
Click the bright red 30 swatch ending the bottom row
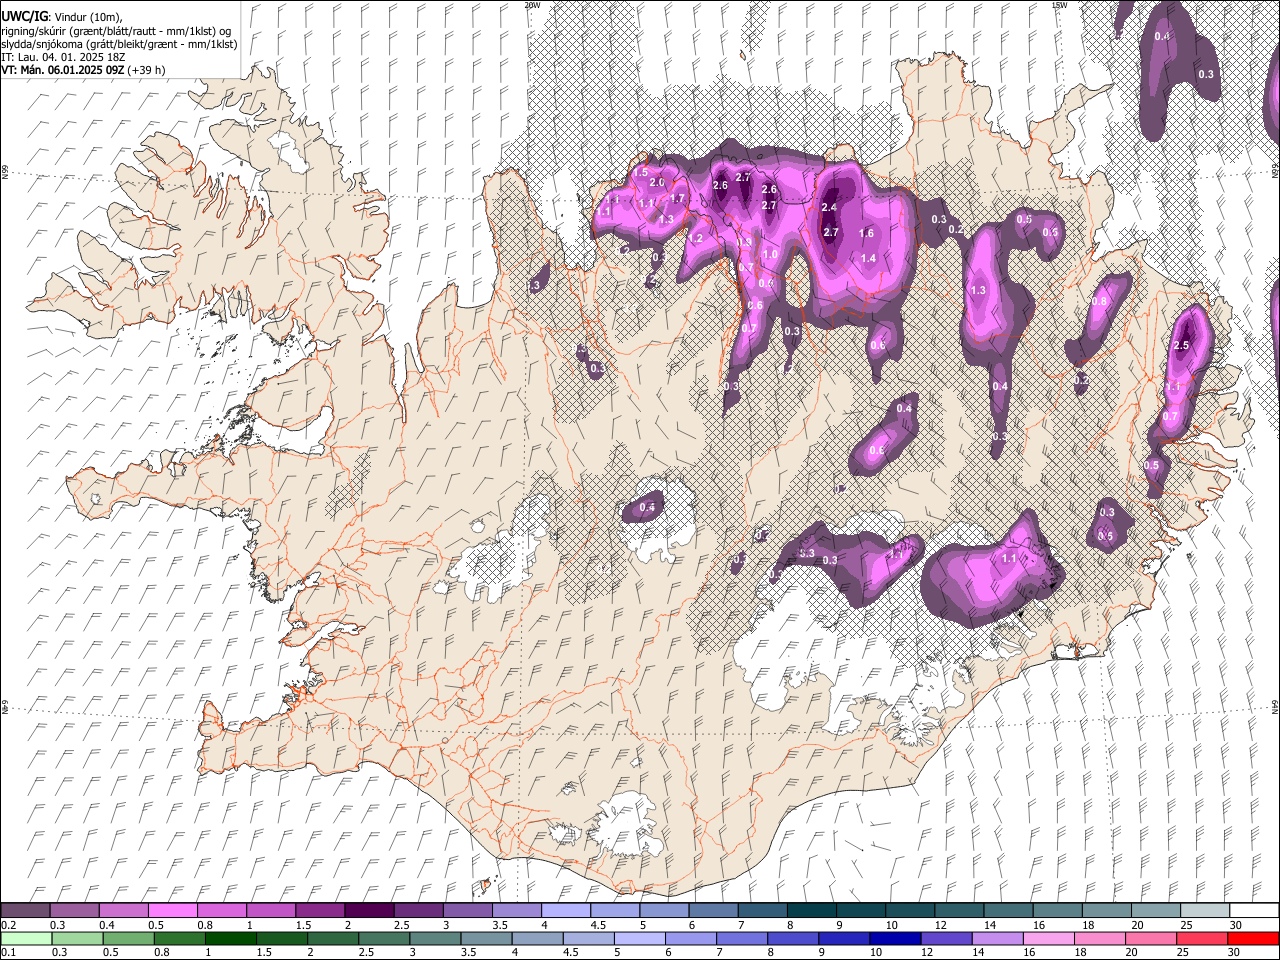[1253, 939]
